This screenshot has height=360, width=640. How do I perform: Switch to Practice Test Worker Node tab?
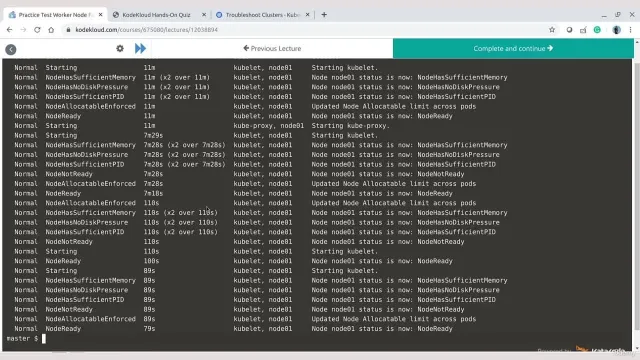click(56, 15)
